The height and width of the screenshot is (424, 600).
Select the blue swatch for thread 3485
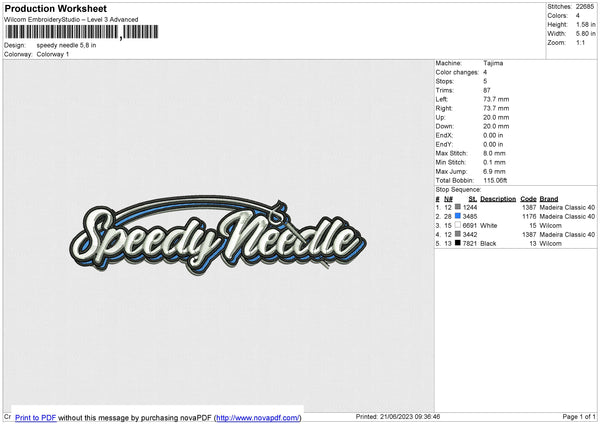click(x=458, y=216)
